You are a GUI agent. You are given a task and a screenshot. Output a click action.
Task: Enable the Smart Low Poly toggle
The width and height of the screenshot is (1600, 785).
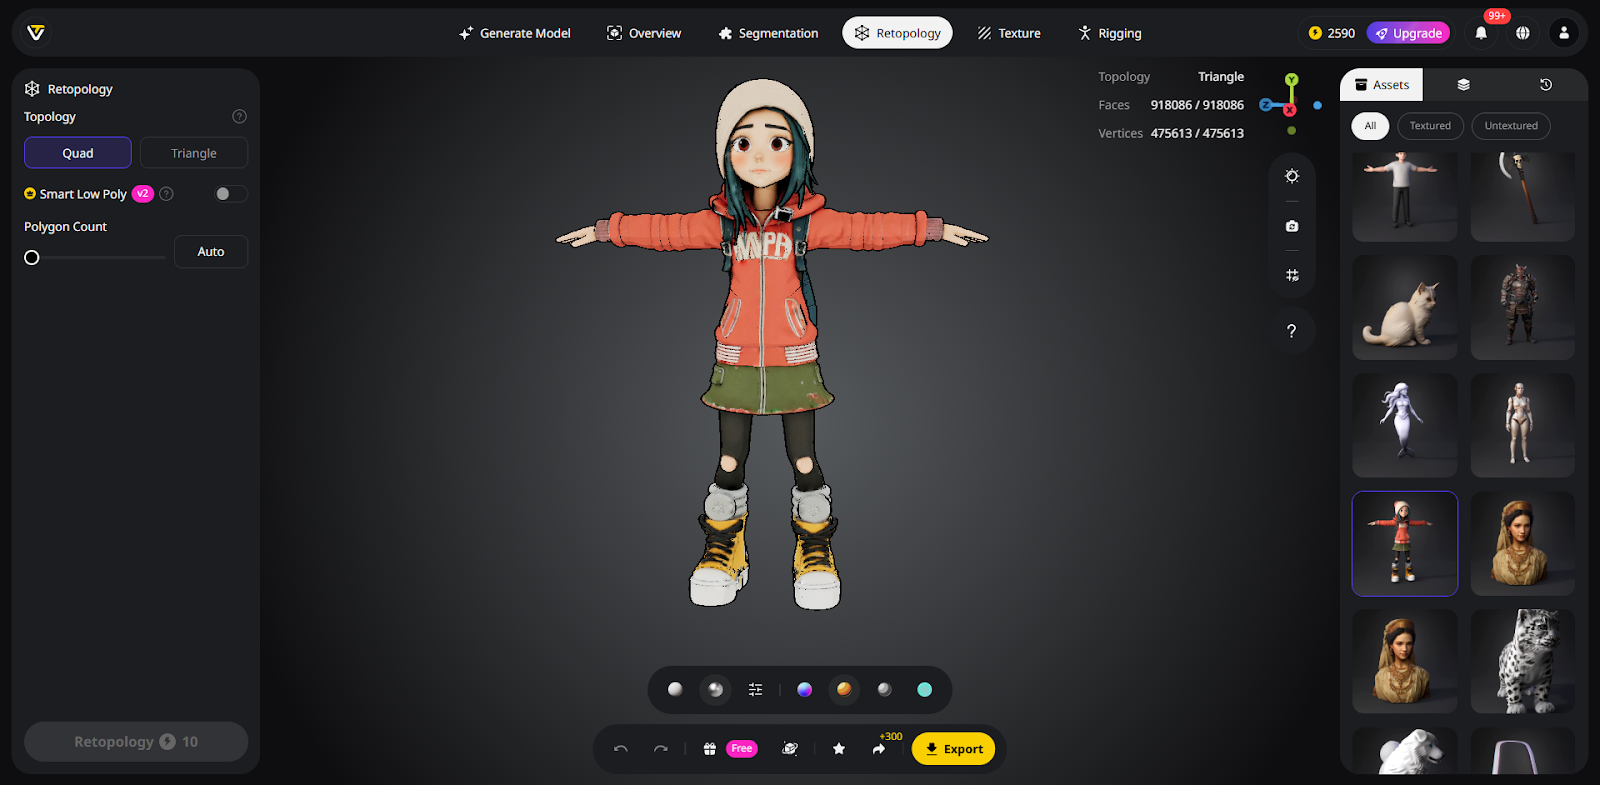click(x=230, y=194)
